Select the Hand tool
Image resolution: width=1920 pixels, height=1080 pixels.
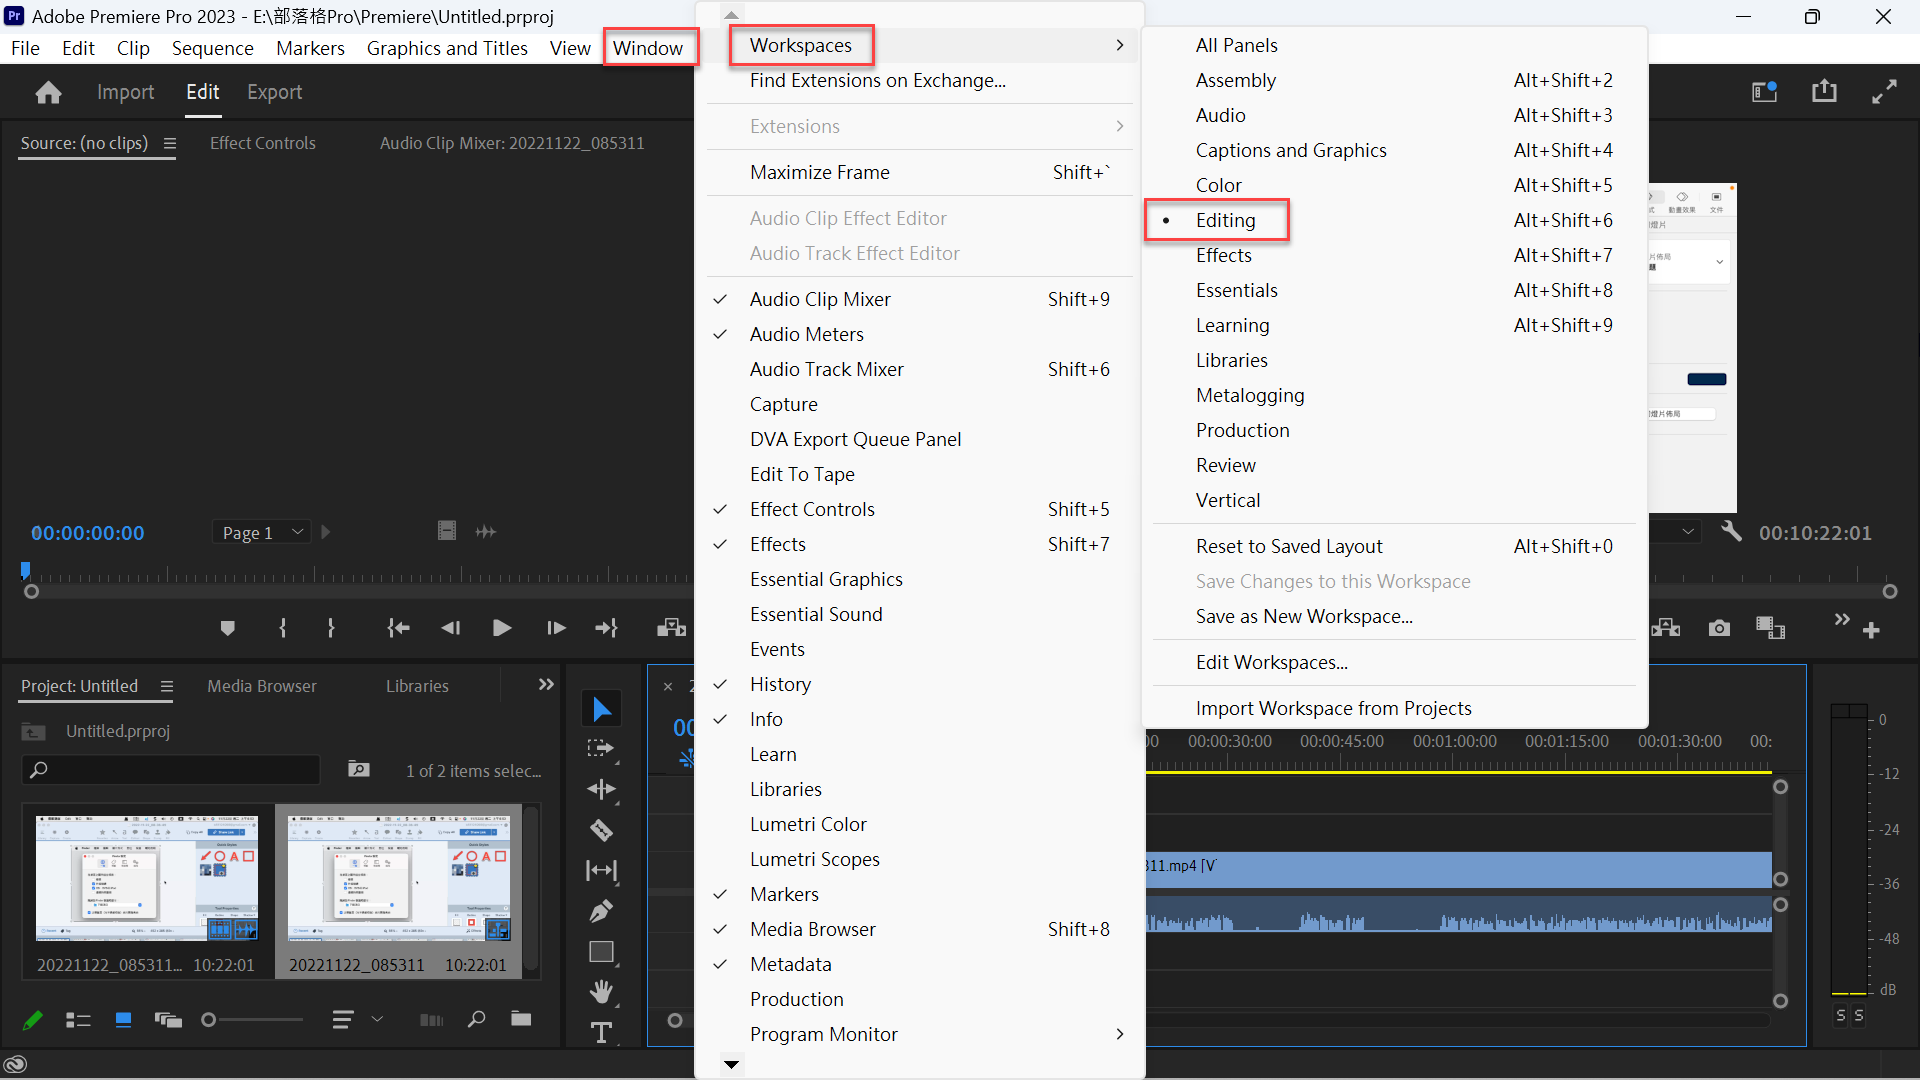coord(601,992)
